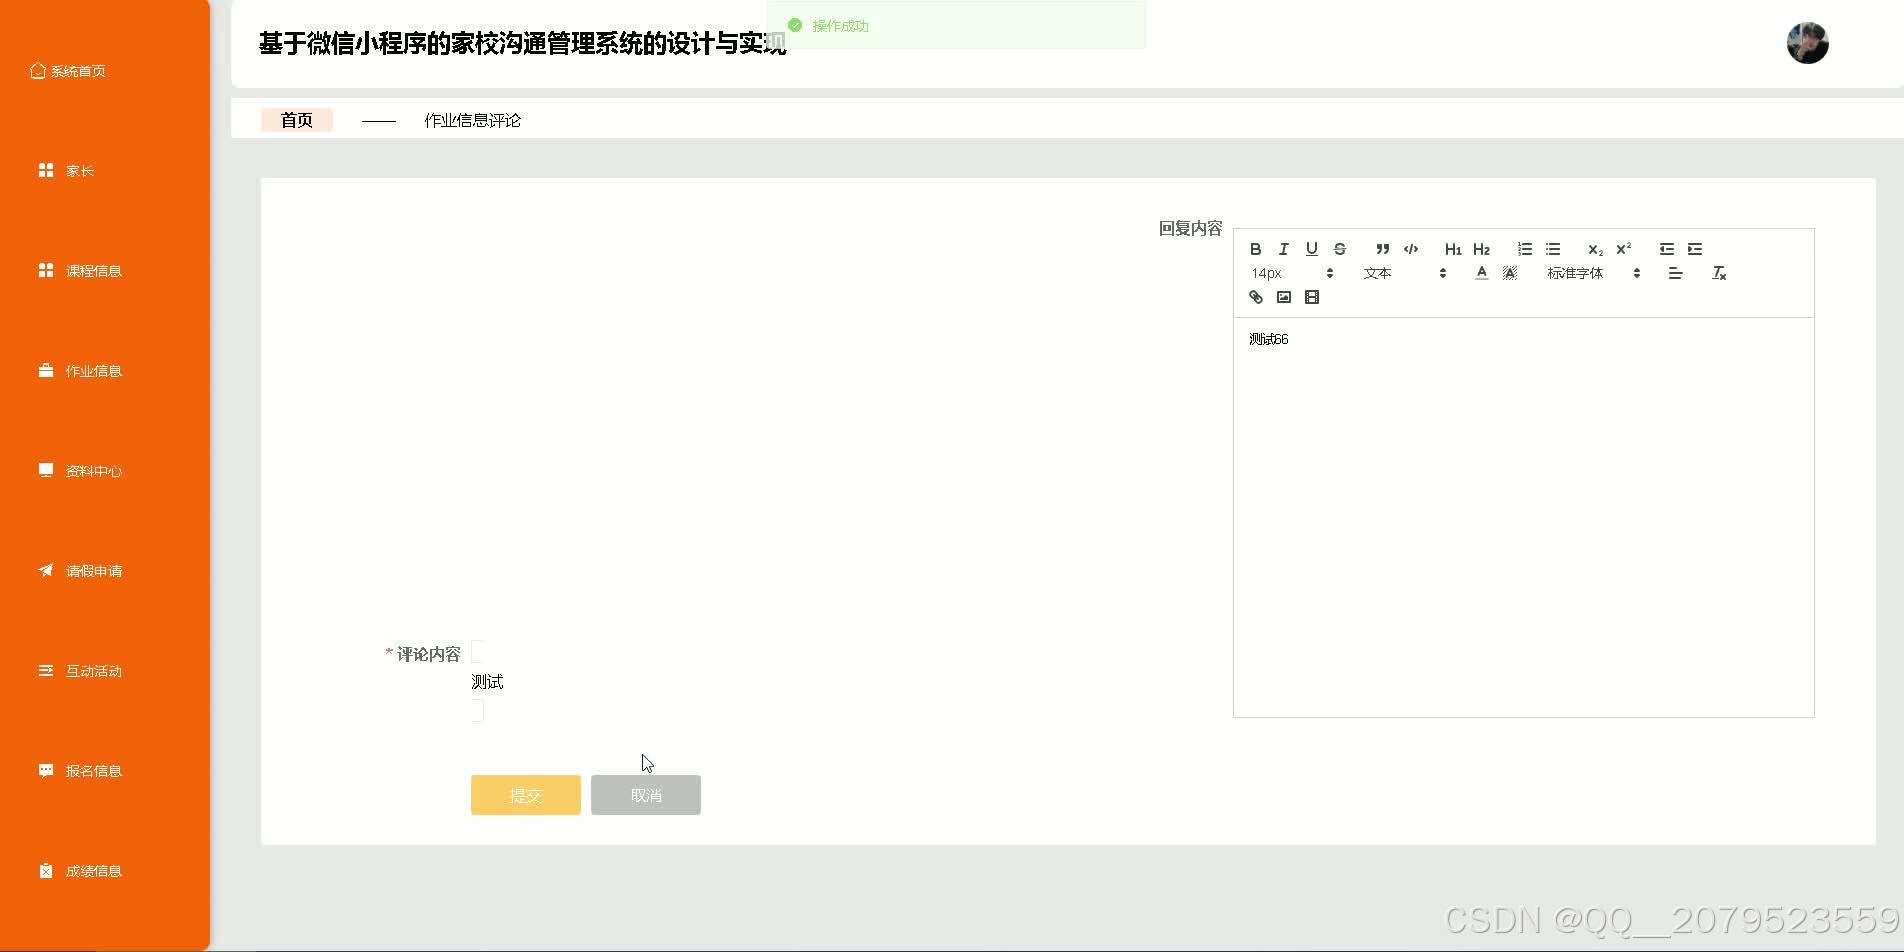
Task: Toggle italic formatting in reply editor
Action: coord(1284,249)
